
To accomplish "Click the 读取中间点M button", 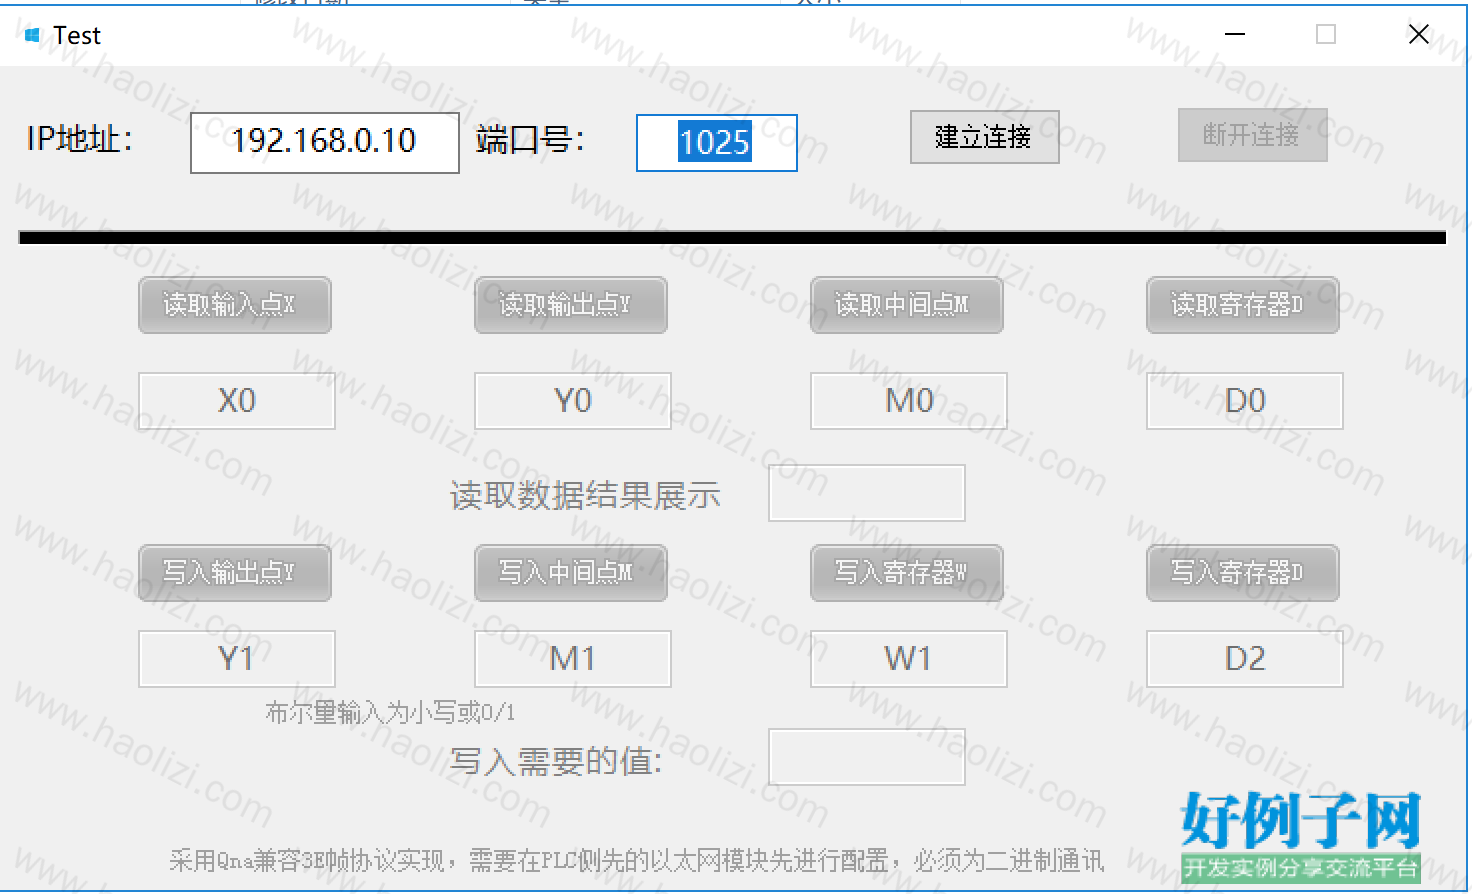I will [x=907, y=305].
